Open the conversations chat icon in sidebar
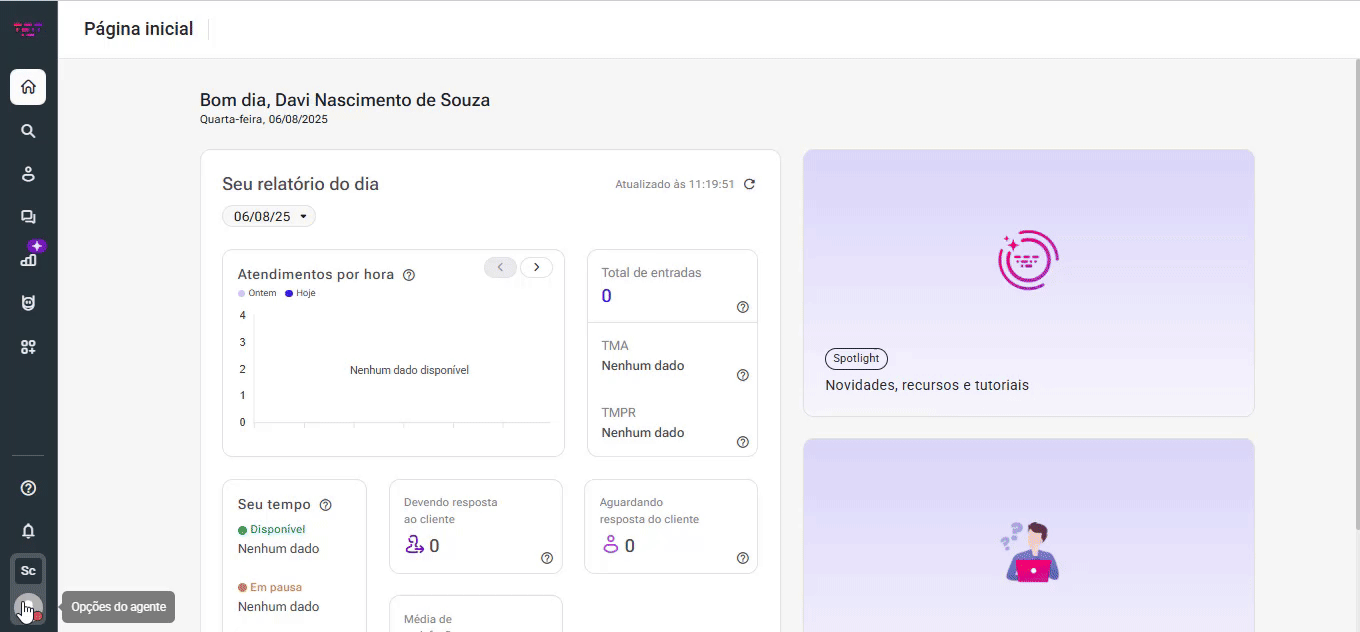The height and width of the screenshot is (632, 1360). [28, 217]
